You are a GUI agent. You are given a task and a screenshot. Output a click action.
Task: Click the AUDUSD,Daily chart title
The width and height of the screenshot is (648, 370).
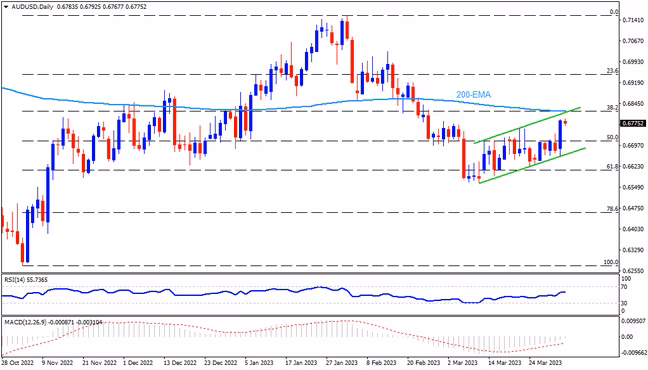click(32, 7)
